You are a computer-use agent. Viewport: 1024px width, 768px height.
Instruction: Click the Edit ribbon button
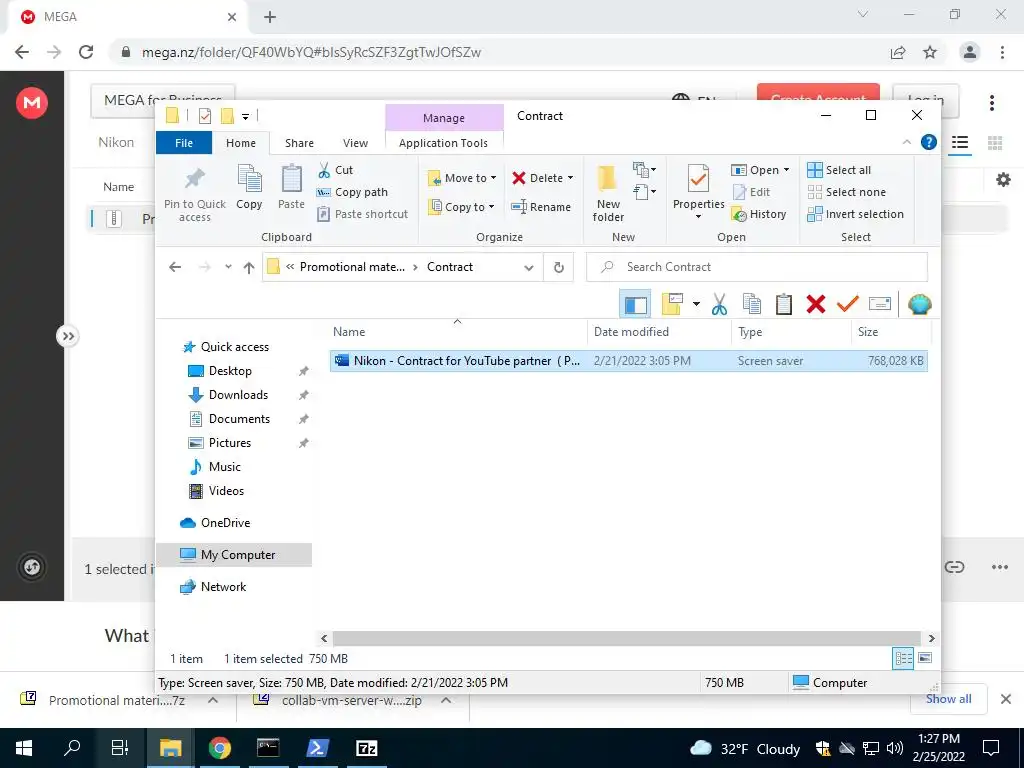751,192
